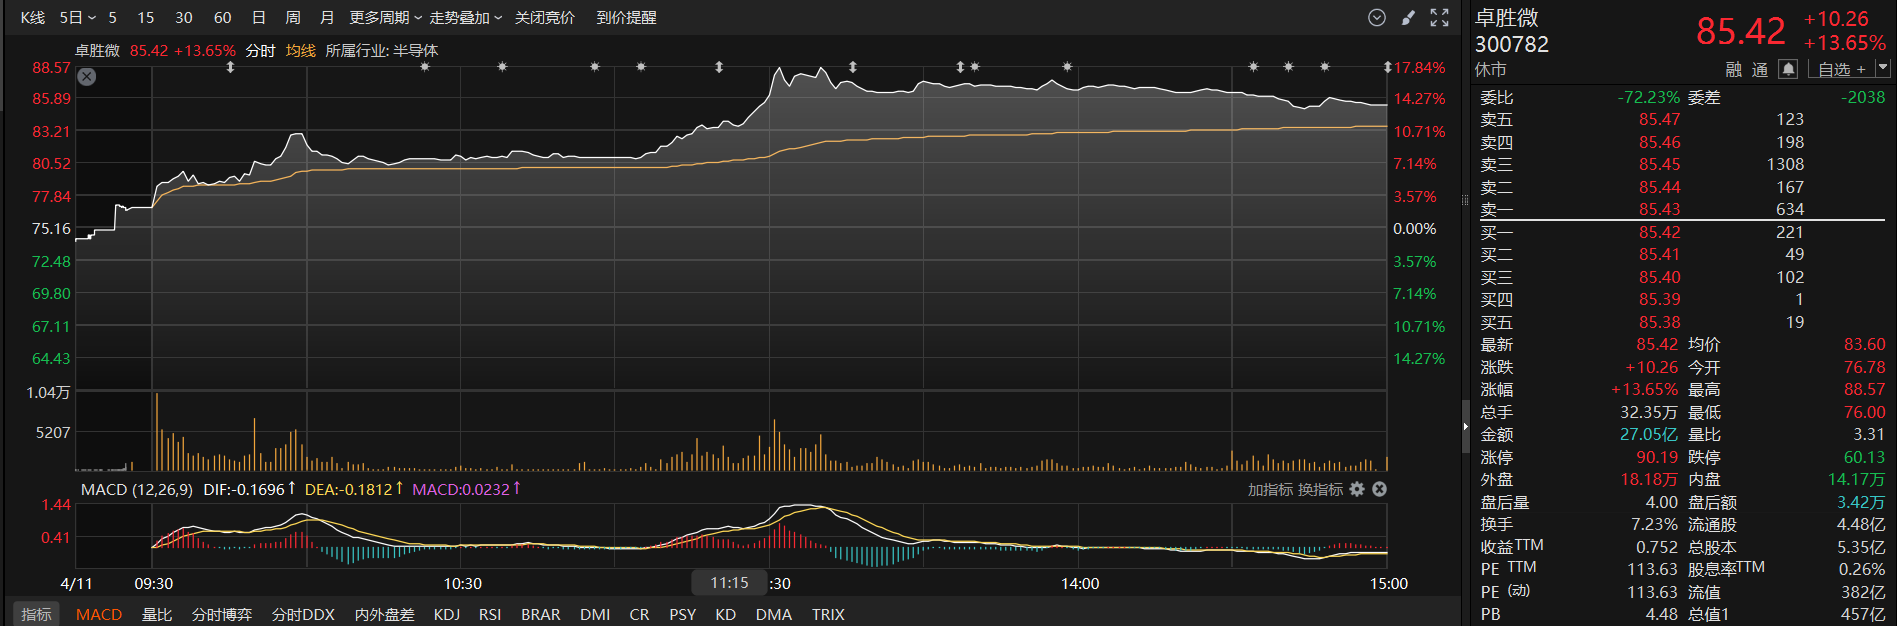Toggle 关闭竞价 auction display
The image size is (1897, 626).
[544, 18]
